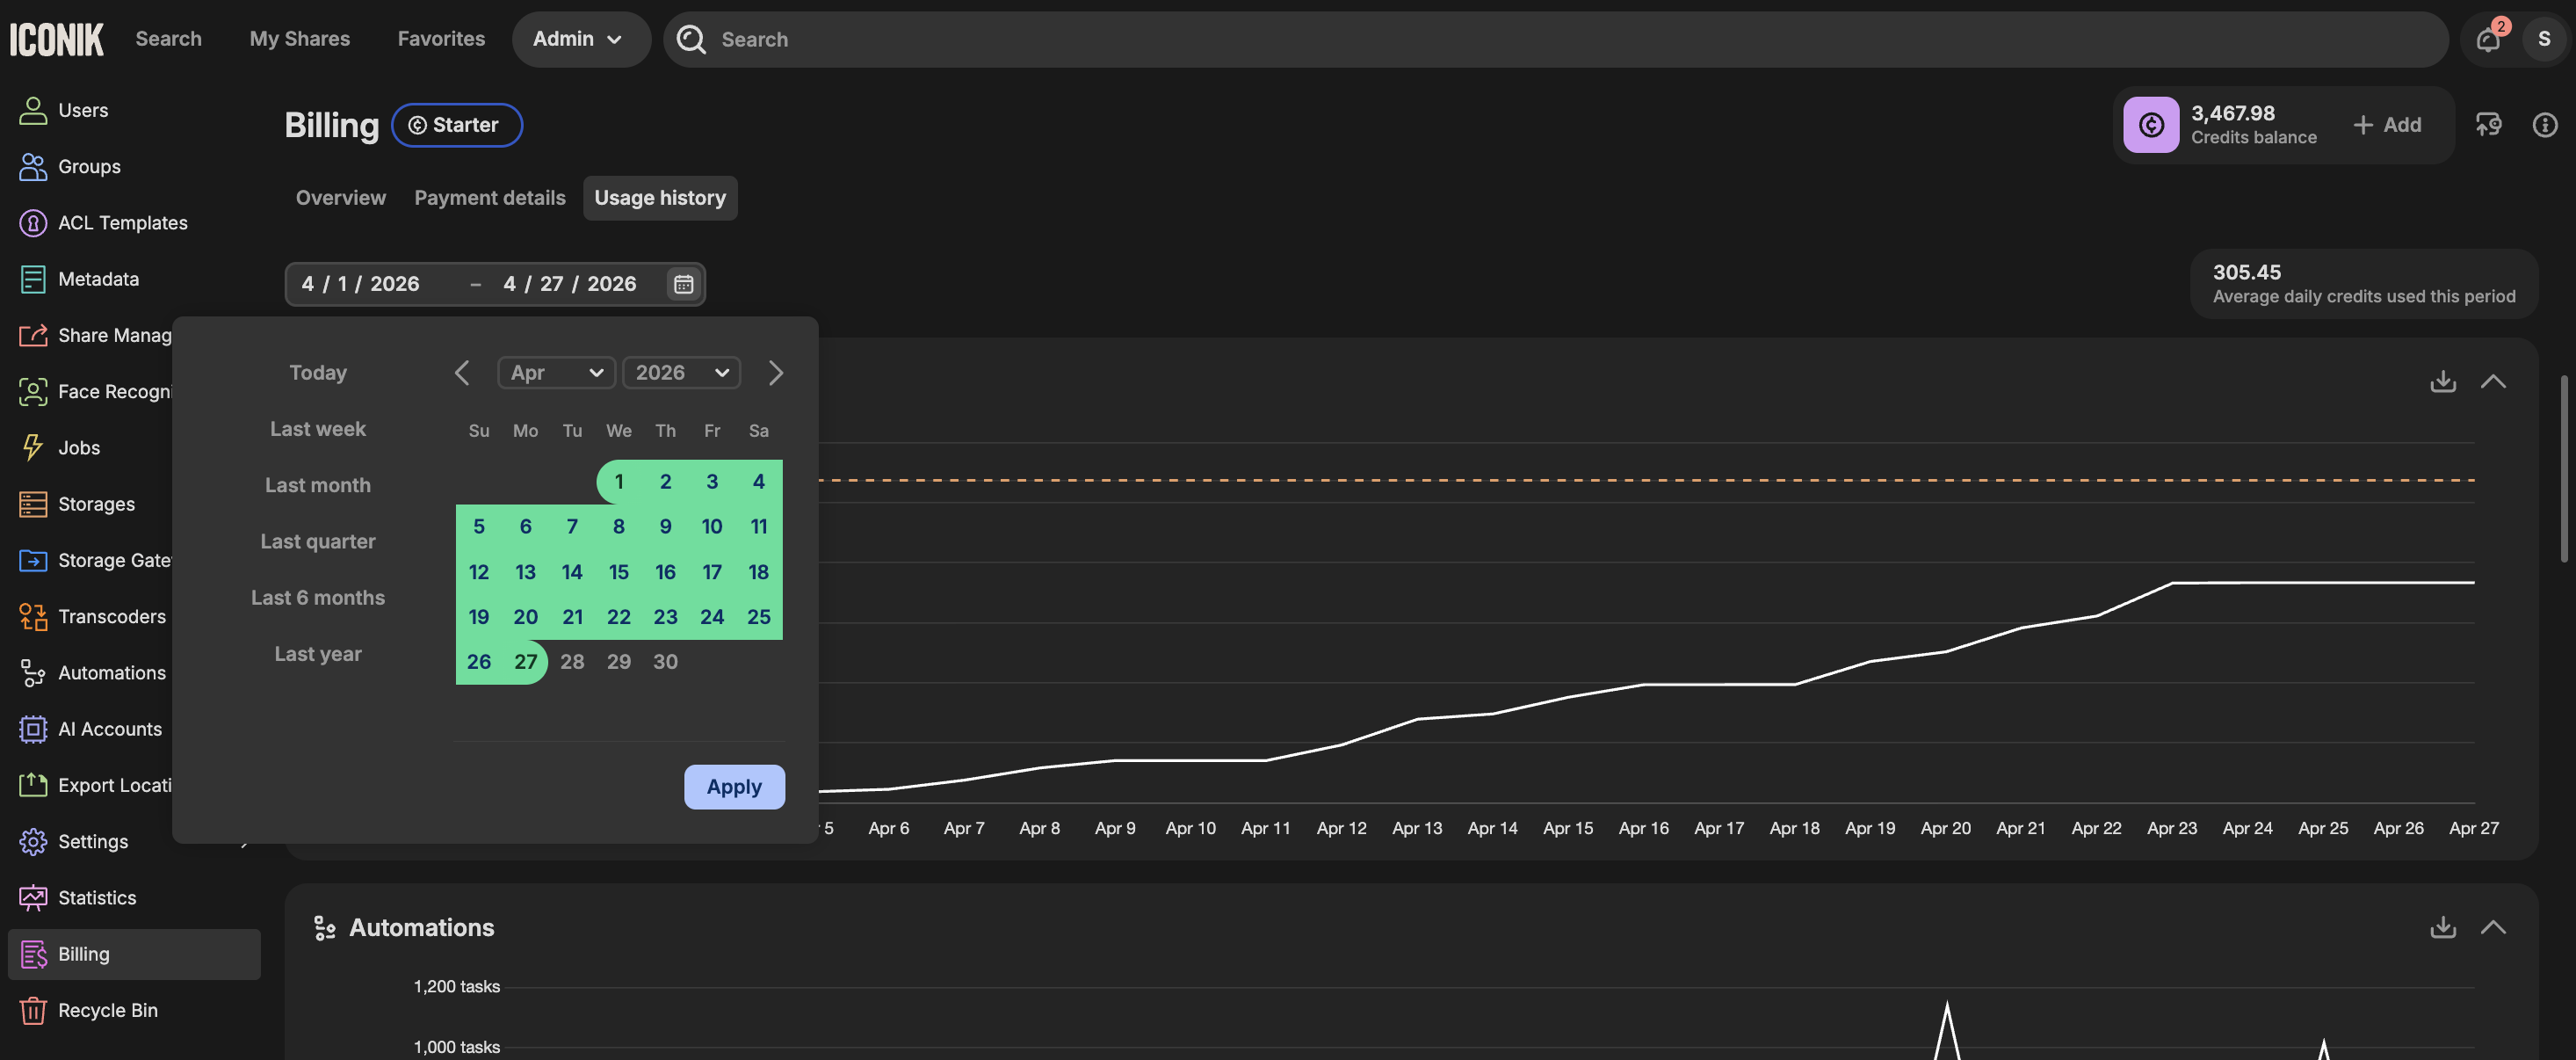This screenshot has height=1060, width=2576.
Task: Download the Automations usage chart
Action: [2442, 927]
